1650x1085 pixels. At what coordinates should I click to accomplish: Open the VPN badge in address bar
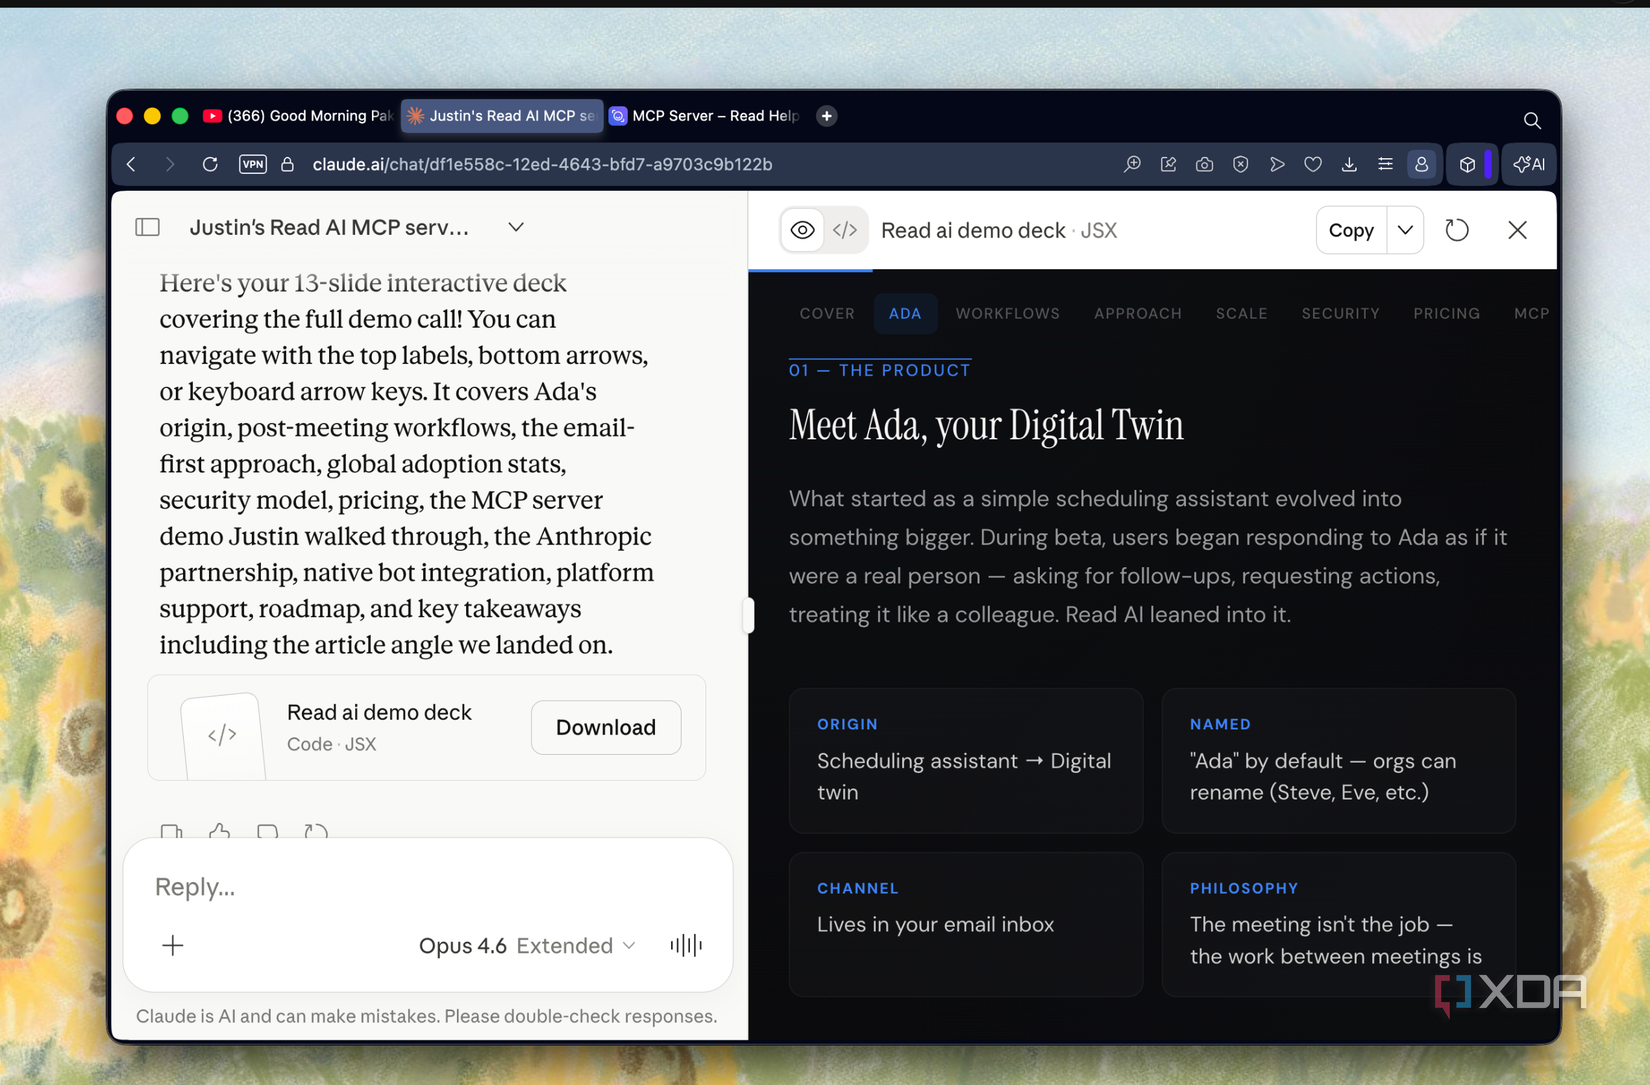tap(253, 164)
